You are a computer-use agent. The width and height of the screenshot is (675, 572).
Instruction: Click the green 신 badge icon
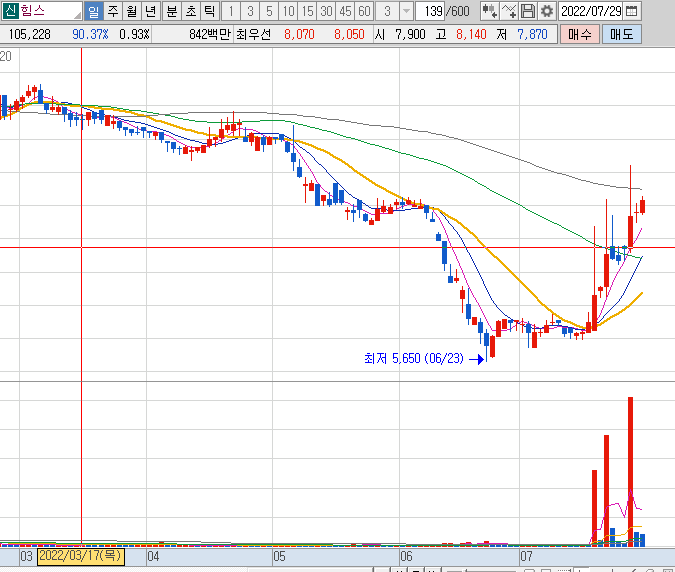[x=10, y=11]
